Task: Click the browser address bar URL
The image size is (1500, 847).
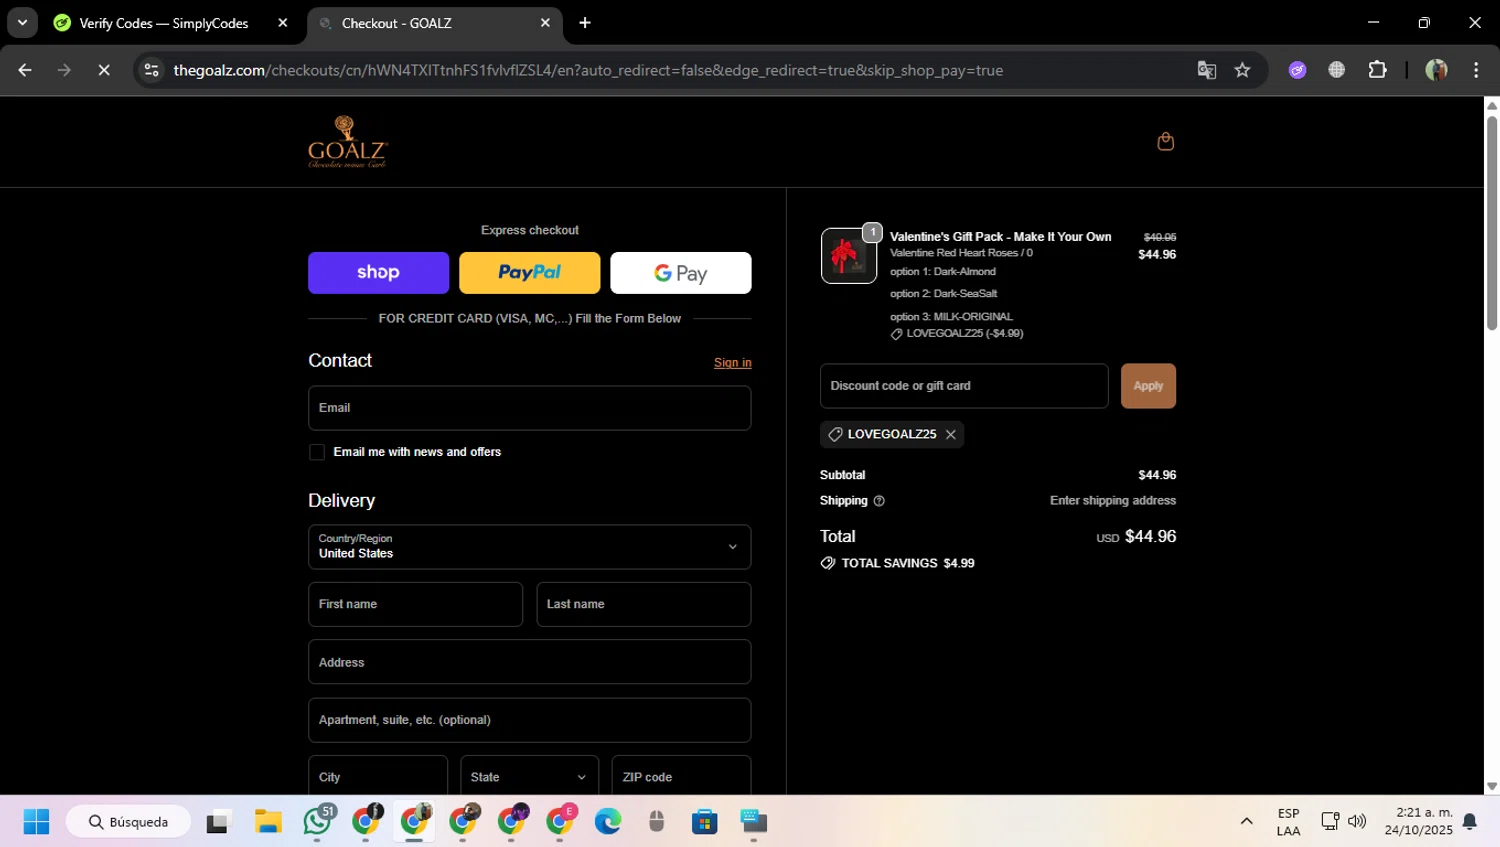Action: [x=588, y=70]
